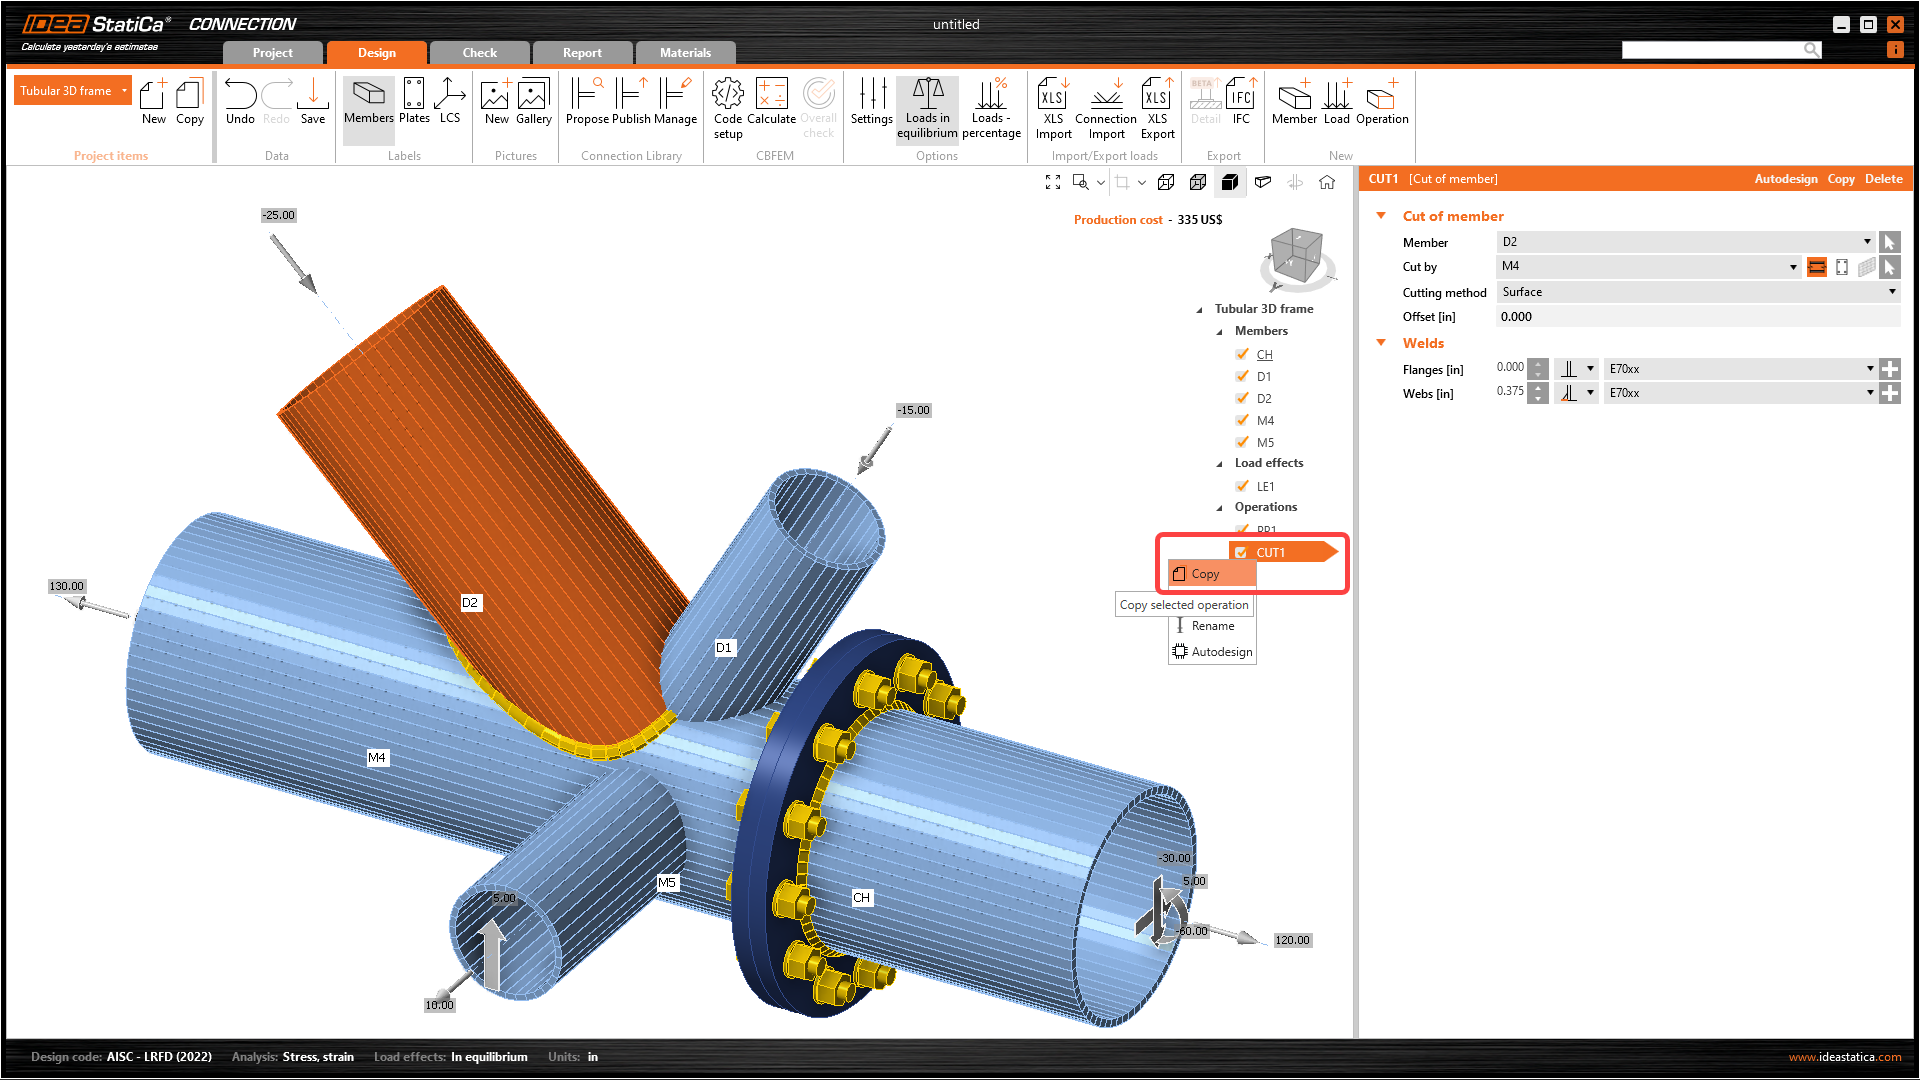1920x1080 pixels.
Task: Click the Offset input field
Action: [x=1698, y=317]
